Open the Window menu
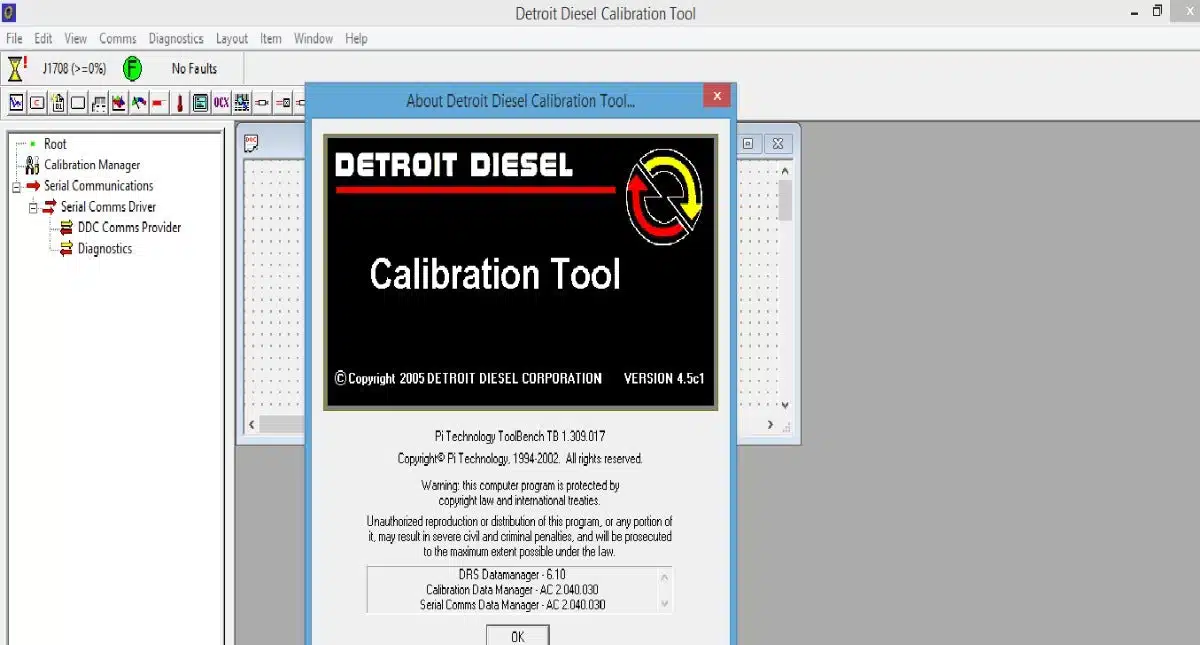Image resolution: width=1200 pixels, height=645 pixels. [313, 39]
